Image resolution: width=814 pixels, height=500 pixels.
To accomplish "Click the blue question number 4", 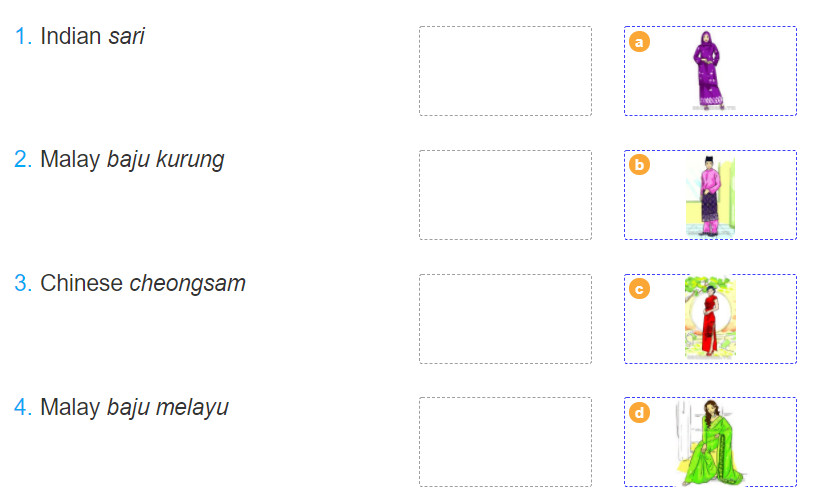I will coord(23,407).
